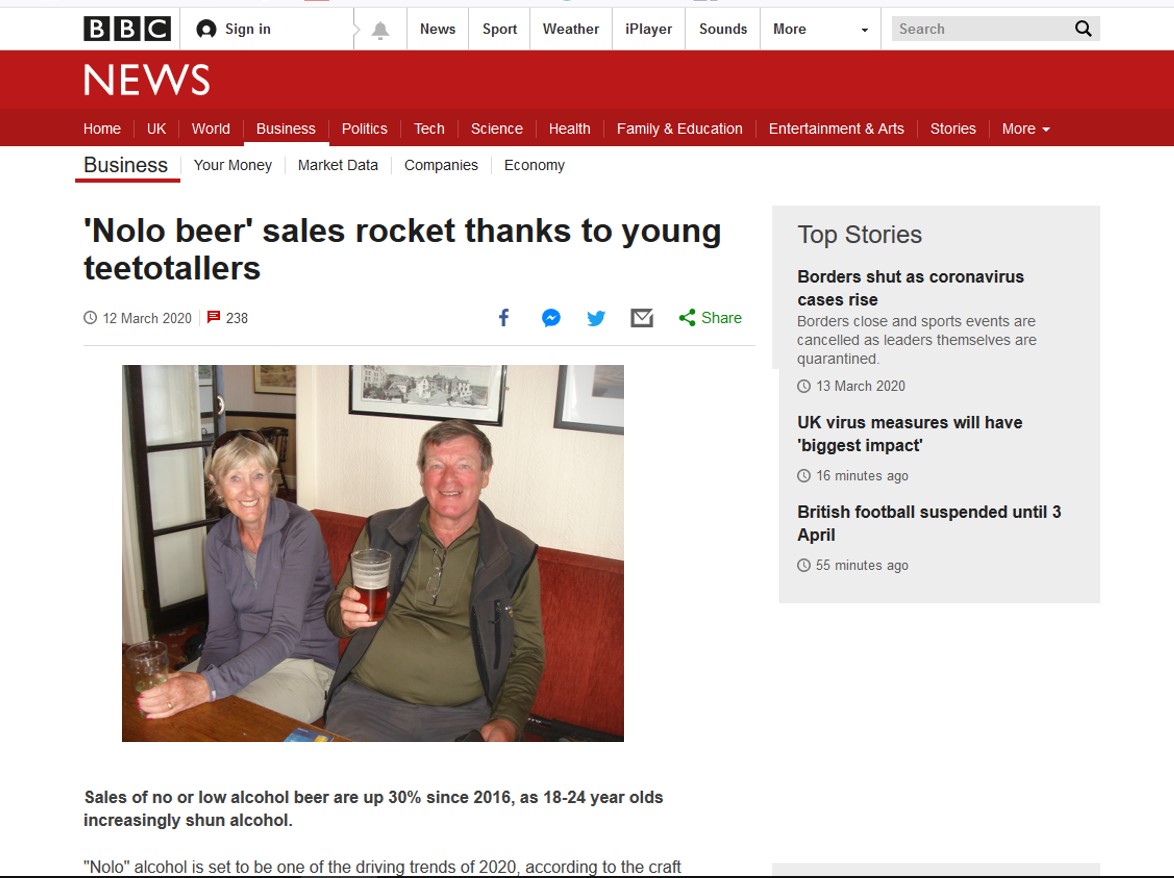Share article via Messenger
The width and height of the screenshot is (1174, 878).
pyautogui.click(x=551, y=318)
